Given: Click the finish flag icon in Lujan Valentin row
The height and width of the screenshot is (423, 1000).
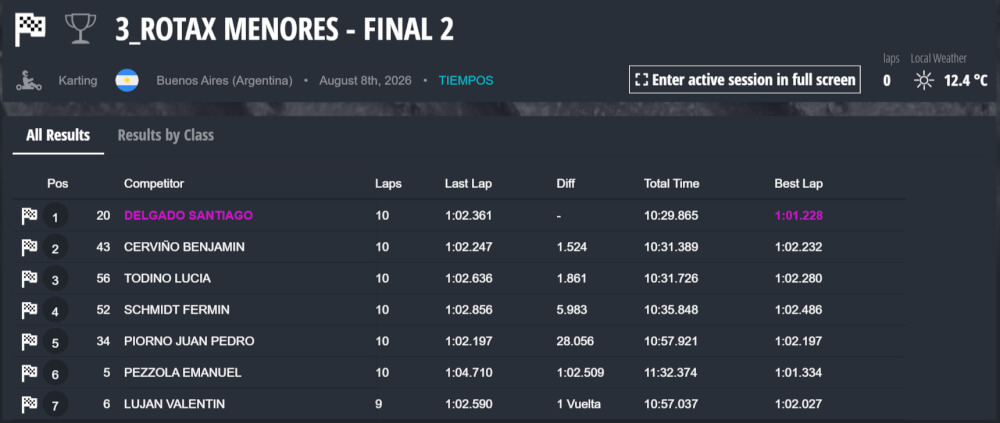Looking at the screenshot, I should pyautogui.click(x=29, y=404).
